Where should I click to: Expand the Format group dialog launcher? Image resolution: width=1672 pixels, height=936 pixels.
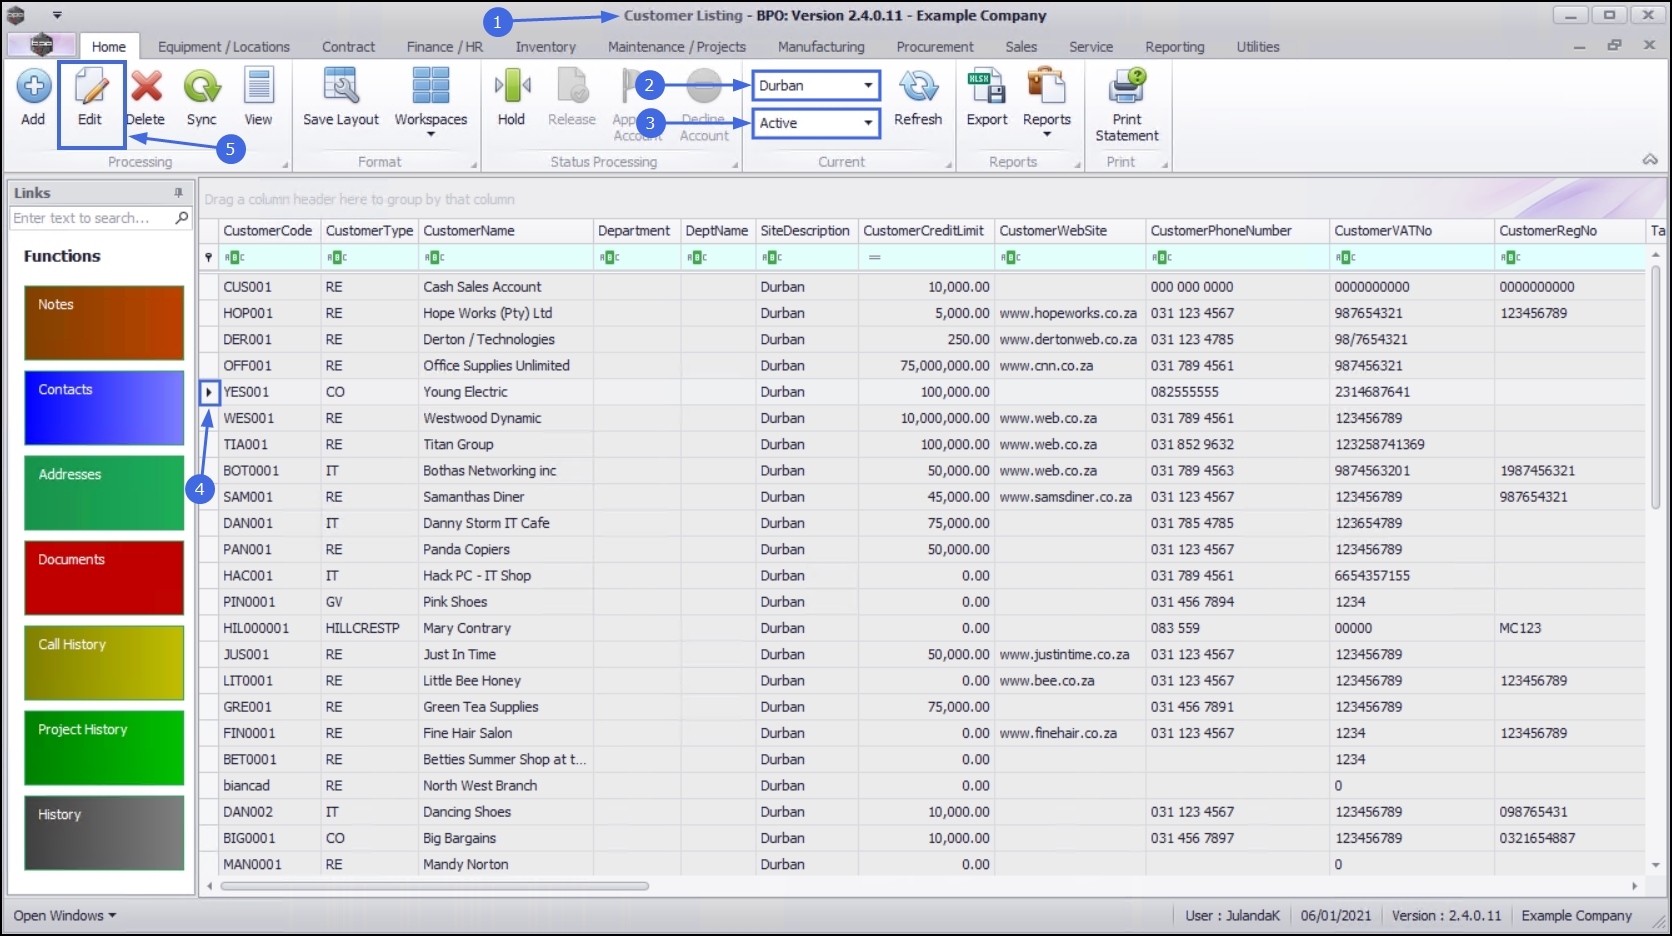click(475, 165)
